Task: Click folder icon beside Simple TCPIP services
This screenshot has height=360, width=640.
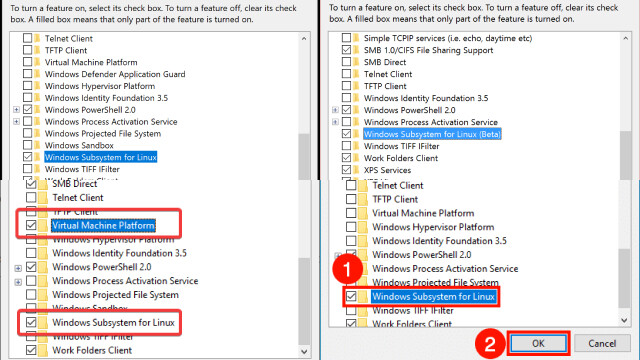Action: tap(356, 38)
